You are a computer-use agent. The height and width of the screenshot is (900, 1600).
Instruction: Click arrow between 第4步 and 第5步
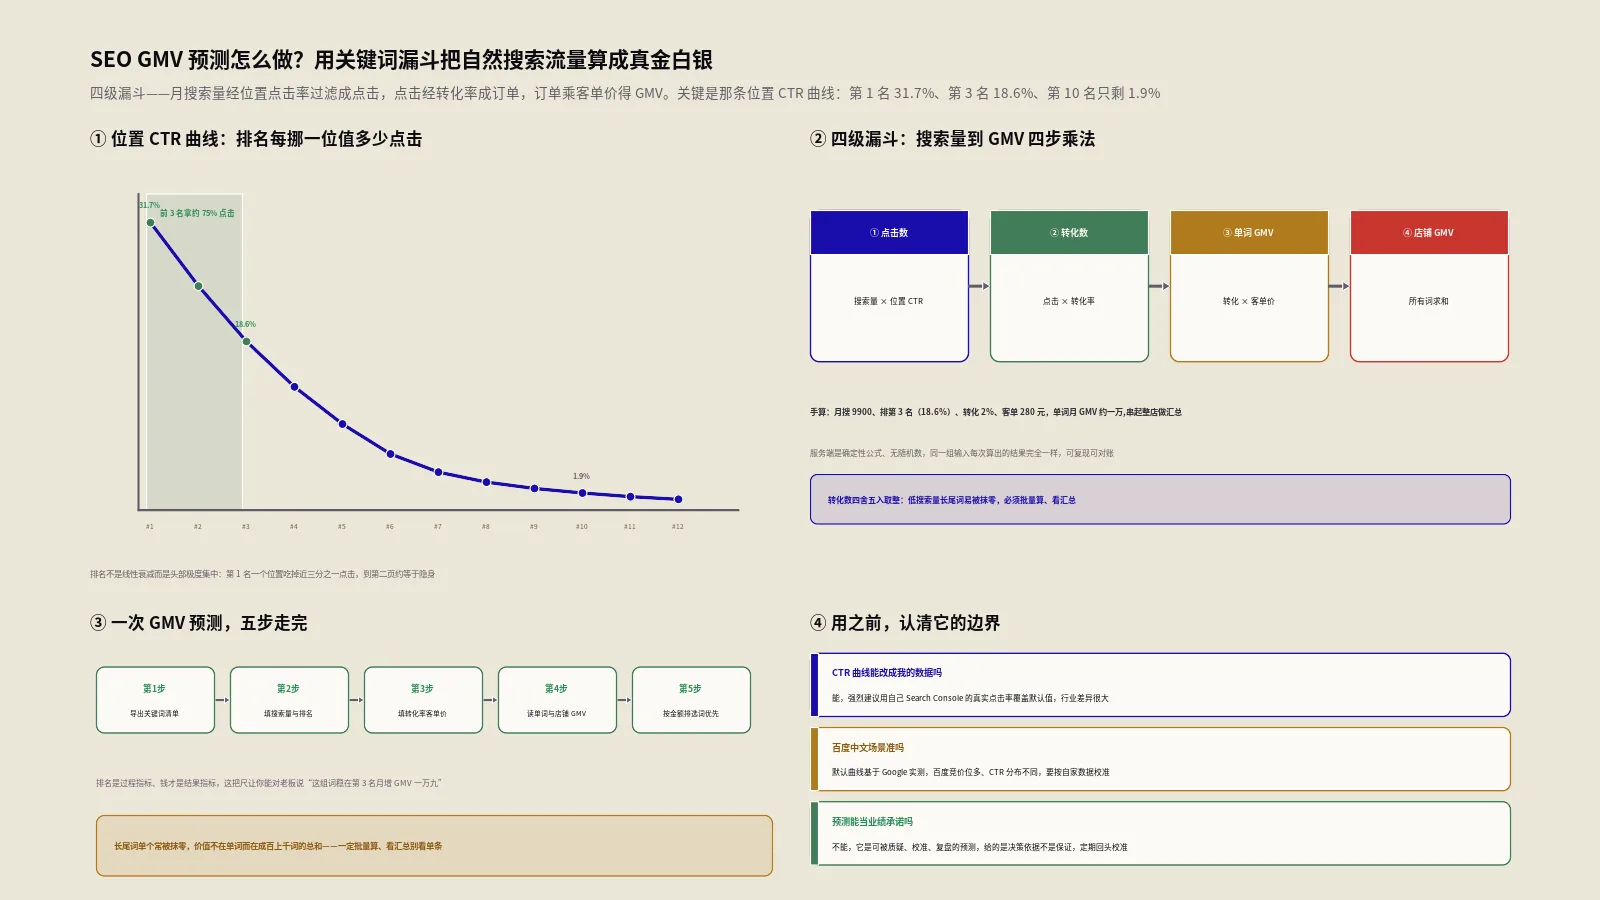pyautogui.click(x=624, y=700)
